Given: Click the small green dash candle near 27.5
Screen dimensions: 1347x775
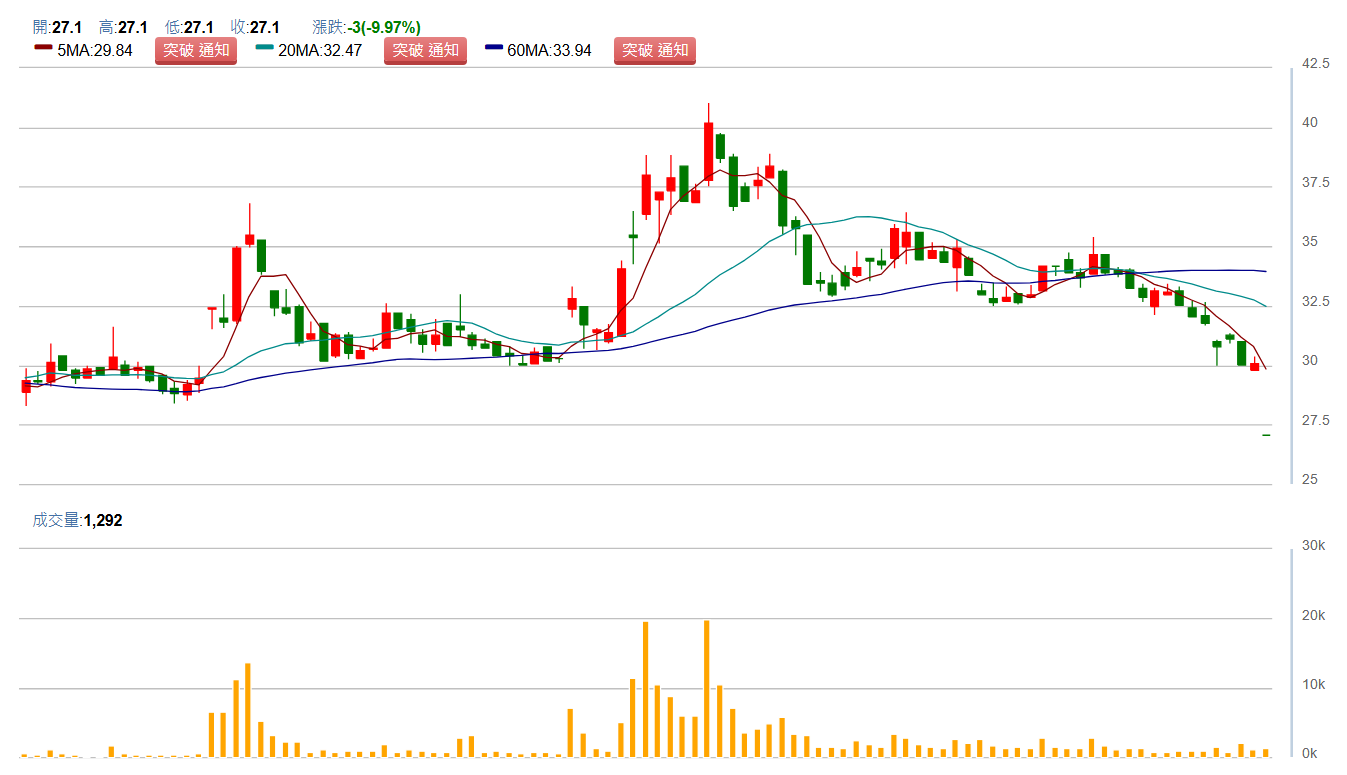Looking at the screenshot, I should point(1266,435).
